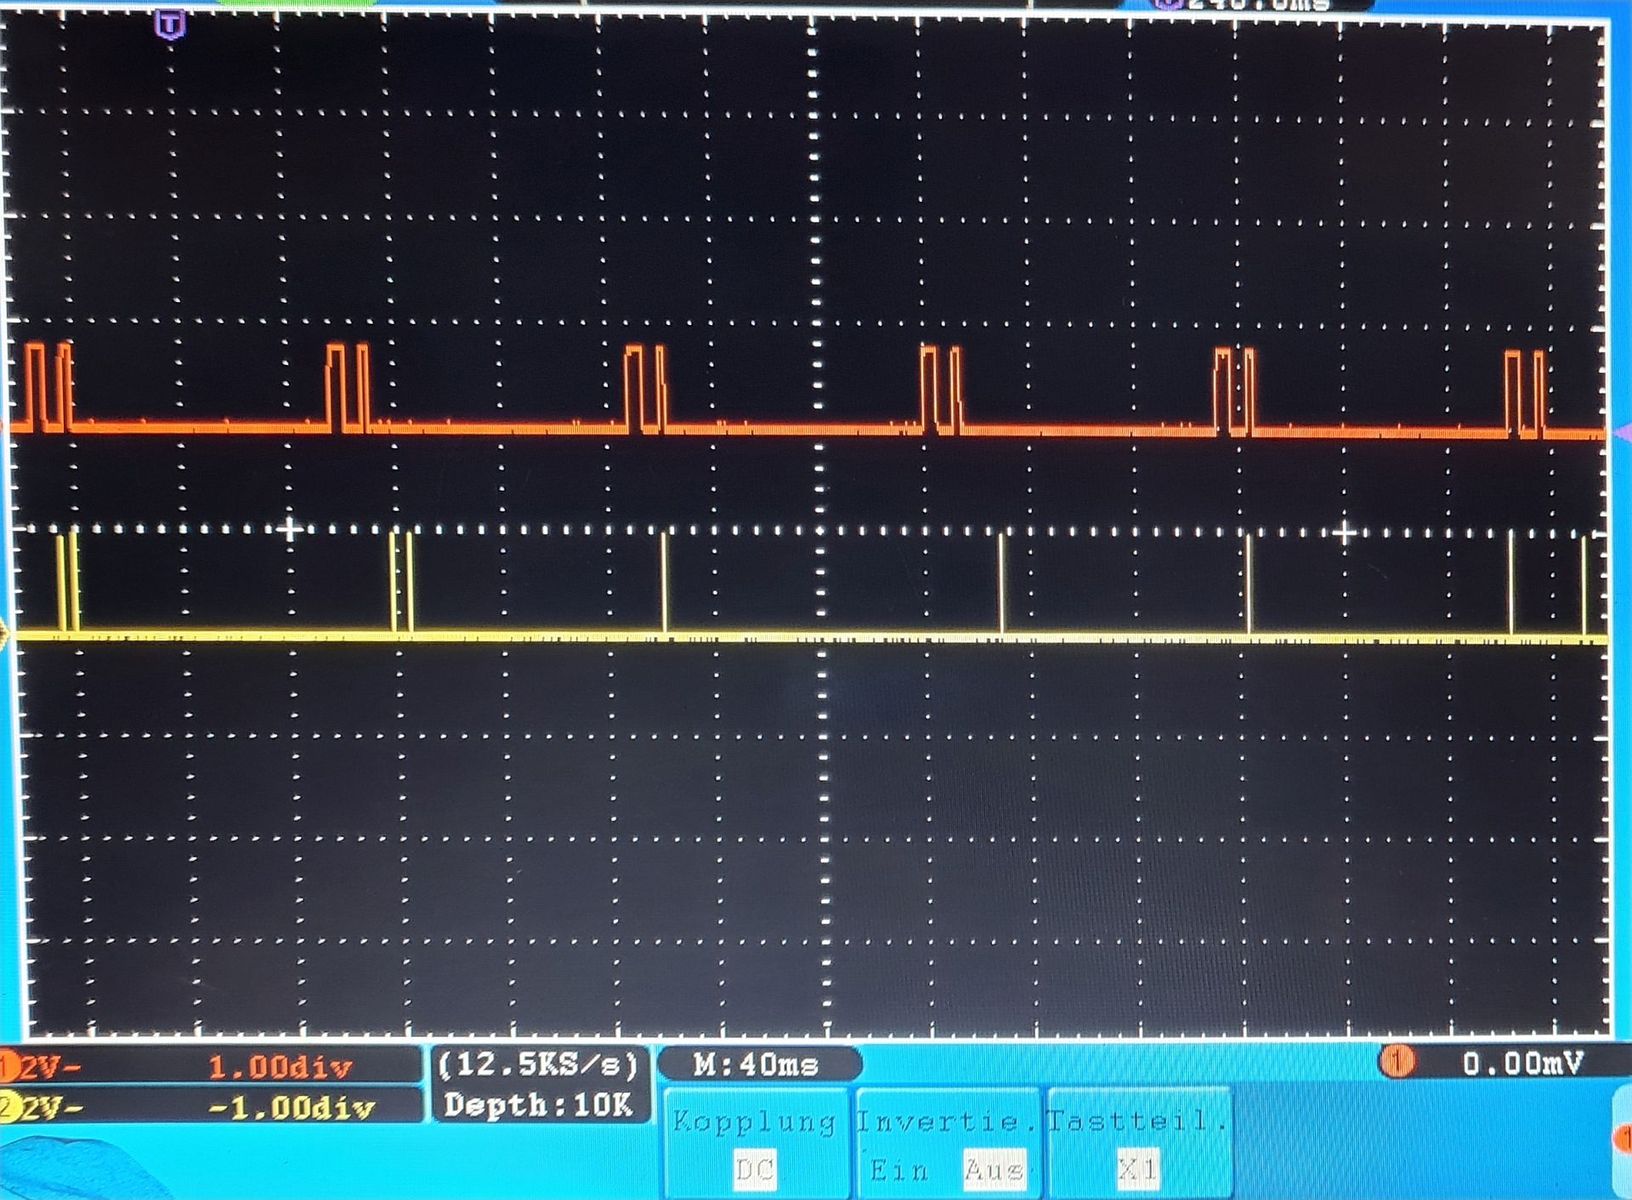Click the channel 1 1.00div offset value
The width and height of the screenshot is (1632, 1200).
pos(280,1067)
